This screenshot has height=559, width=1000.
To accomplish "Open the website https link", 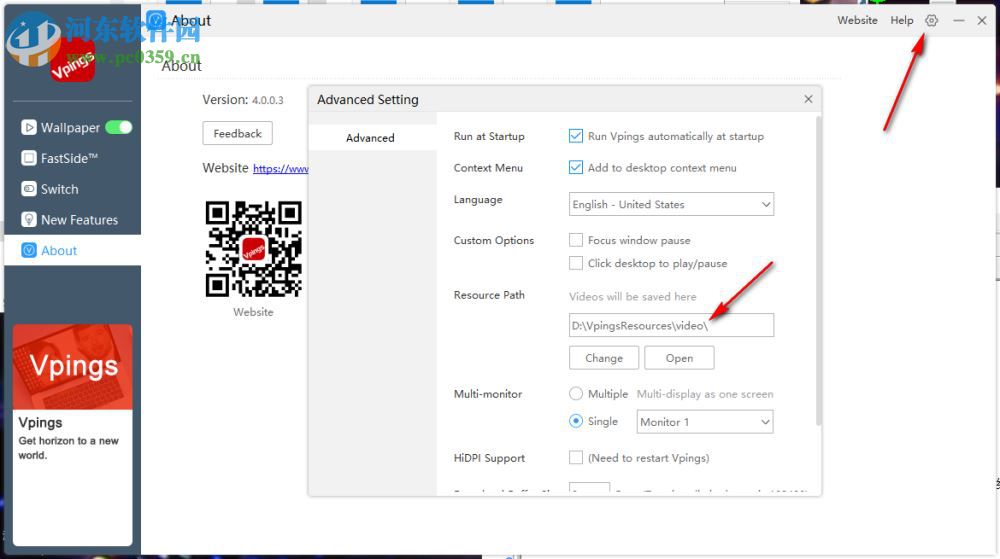I will point(281,168).
